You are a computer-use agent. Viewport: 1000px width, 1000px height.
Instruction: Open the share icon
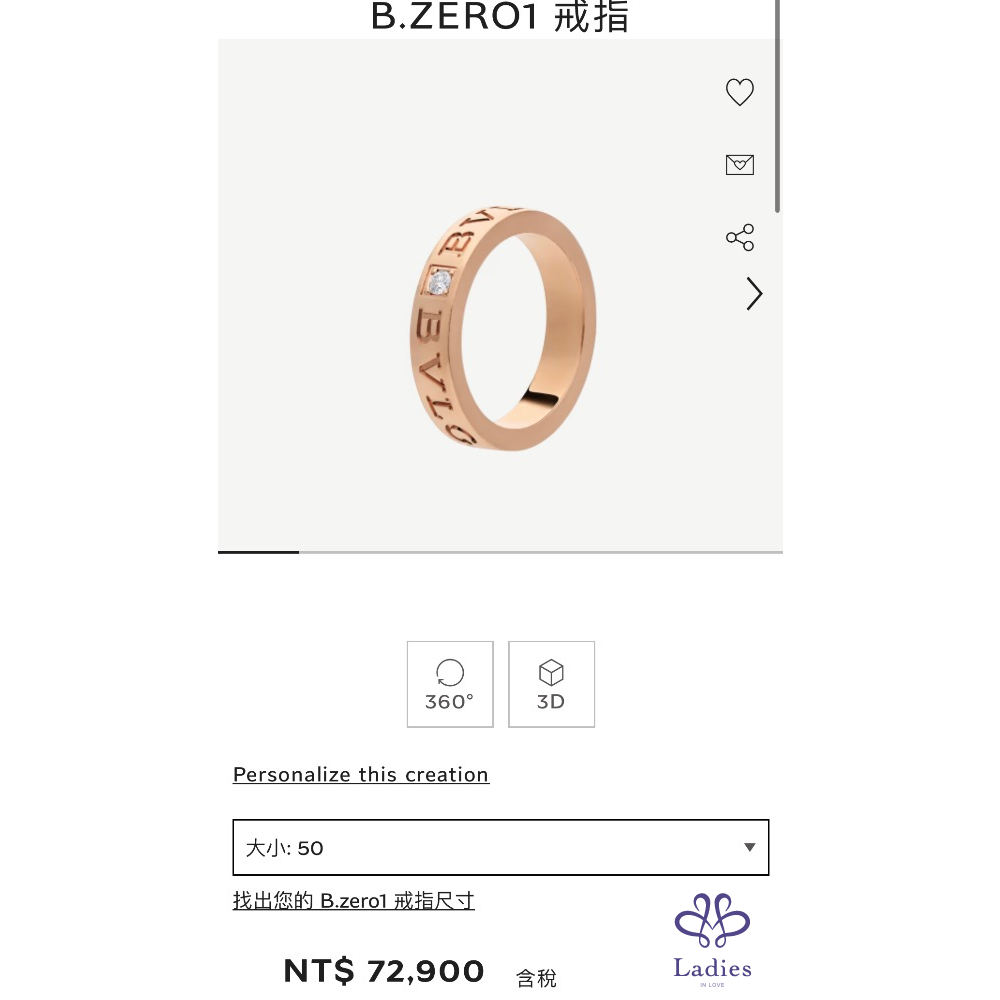740,237
